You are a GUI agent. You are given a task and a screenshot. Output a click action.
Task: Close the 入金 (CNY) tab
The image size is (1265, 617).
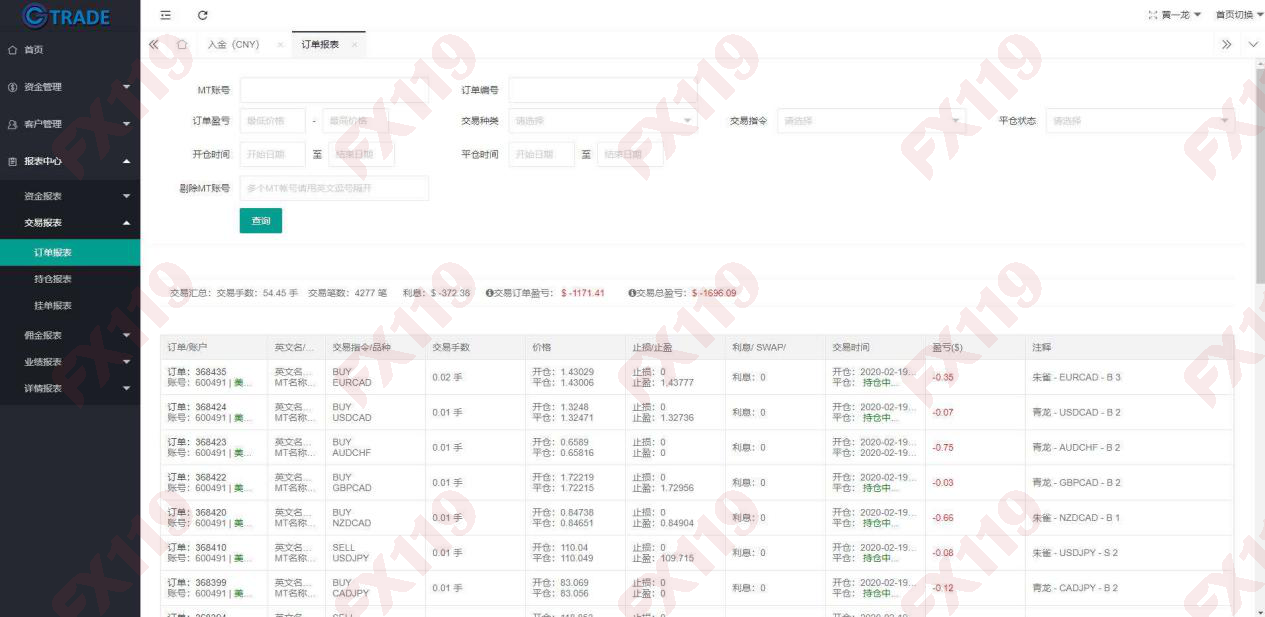pos(279,45)
